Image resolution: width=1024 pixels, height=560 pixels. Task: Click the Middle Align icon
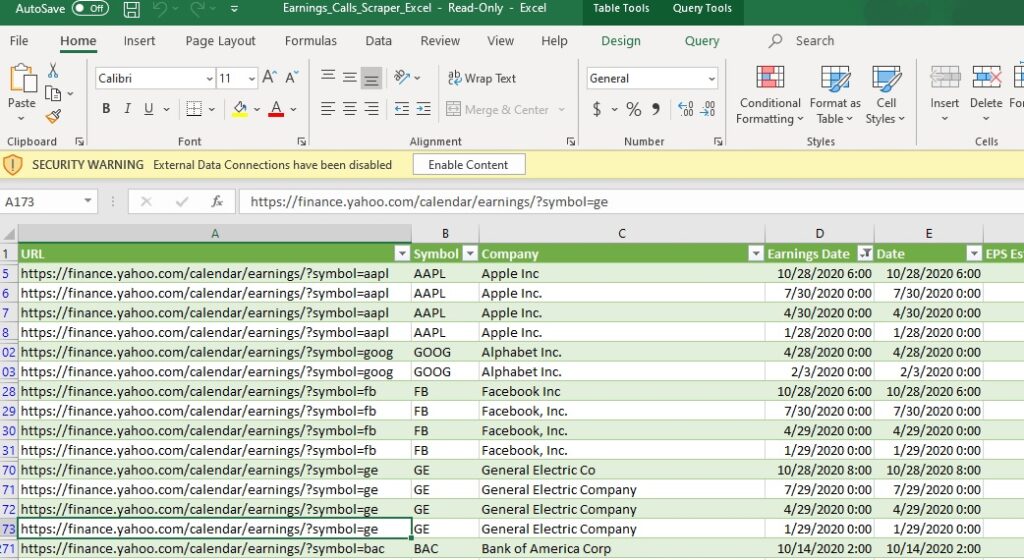tap(349, 78)
